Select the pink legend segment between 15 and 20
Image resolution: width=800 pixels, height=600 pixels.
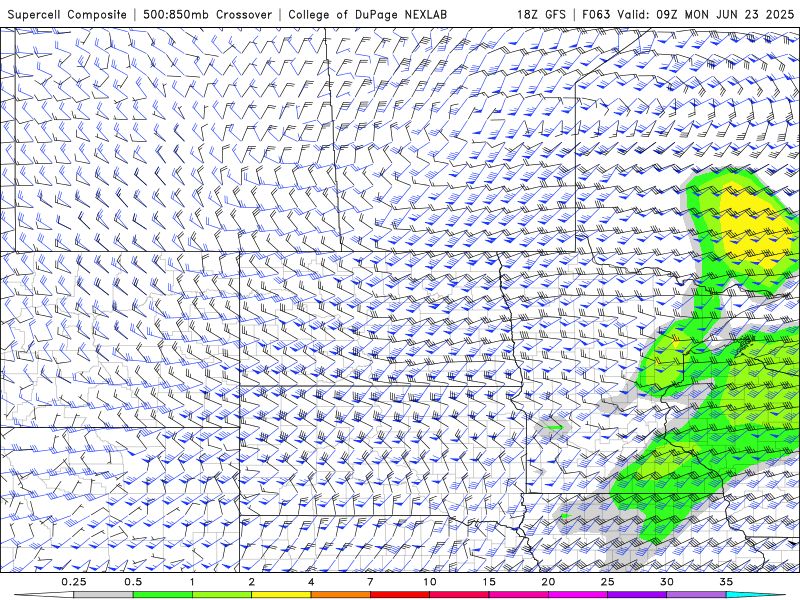518,595
